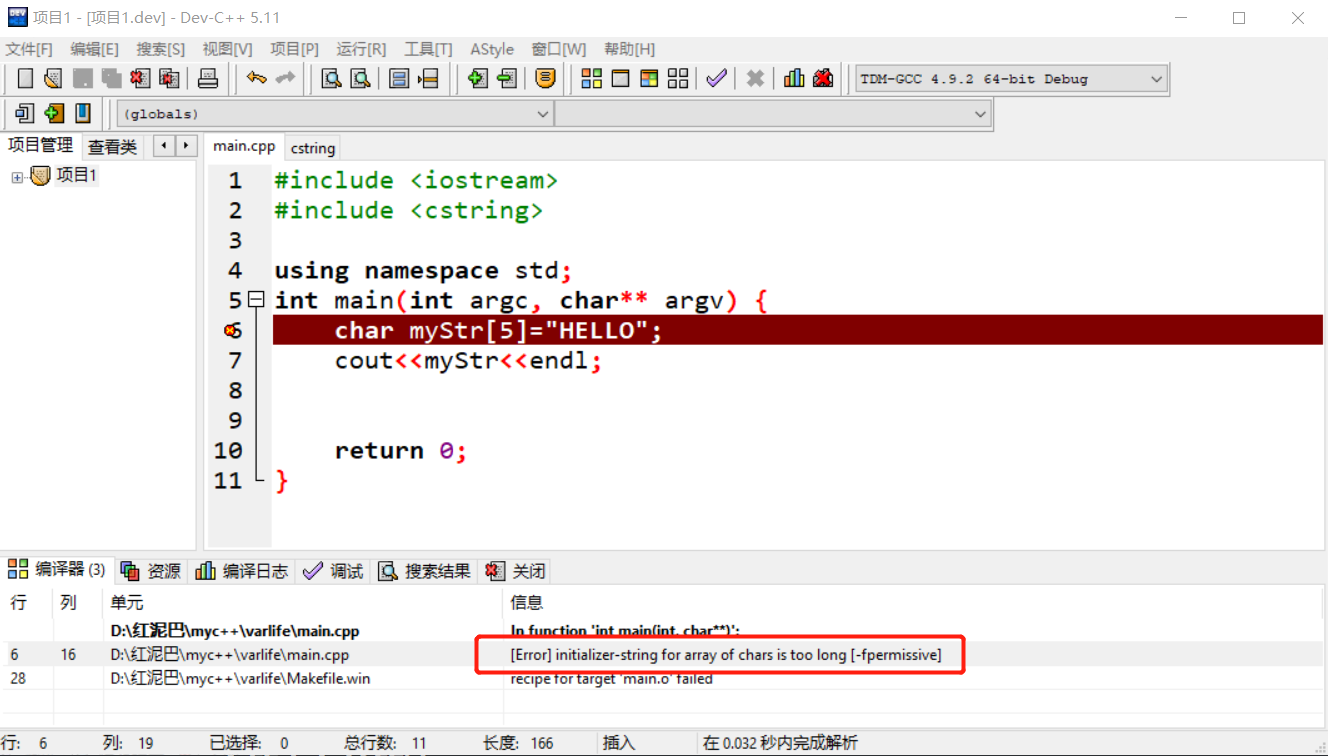Click the Compile & Run toolbar icon
This screenshot has width=1328, height=756.
pos(649,78)
